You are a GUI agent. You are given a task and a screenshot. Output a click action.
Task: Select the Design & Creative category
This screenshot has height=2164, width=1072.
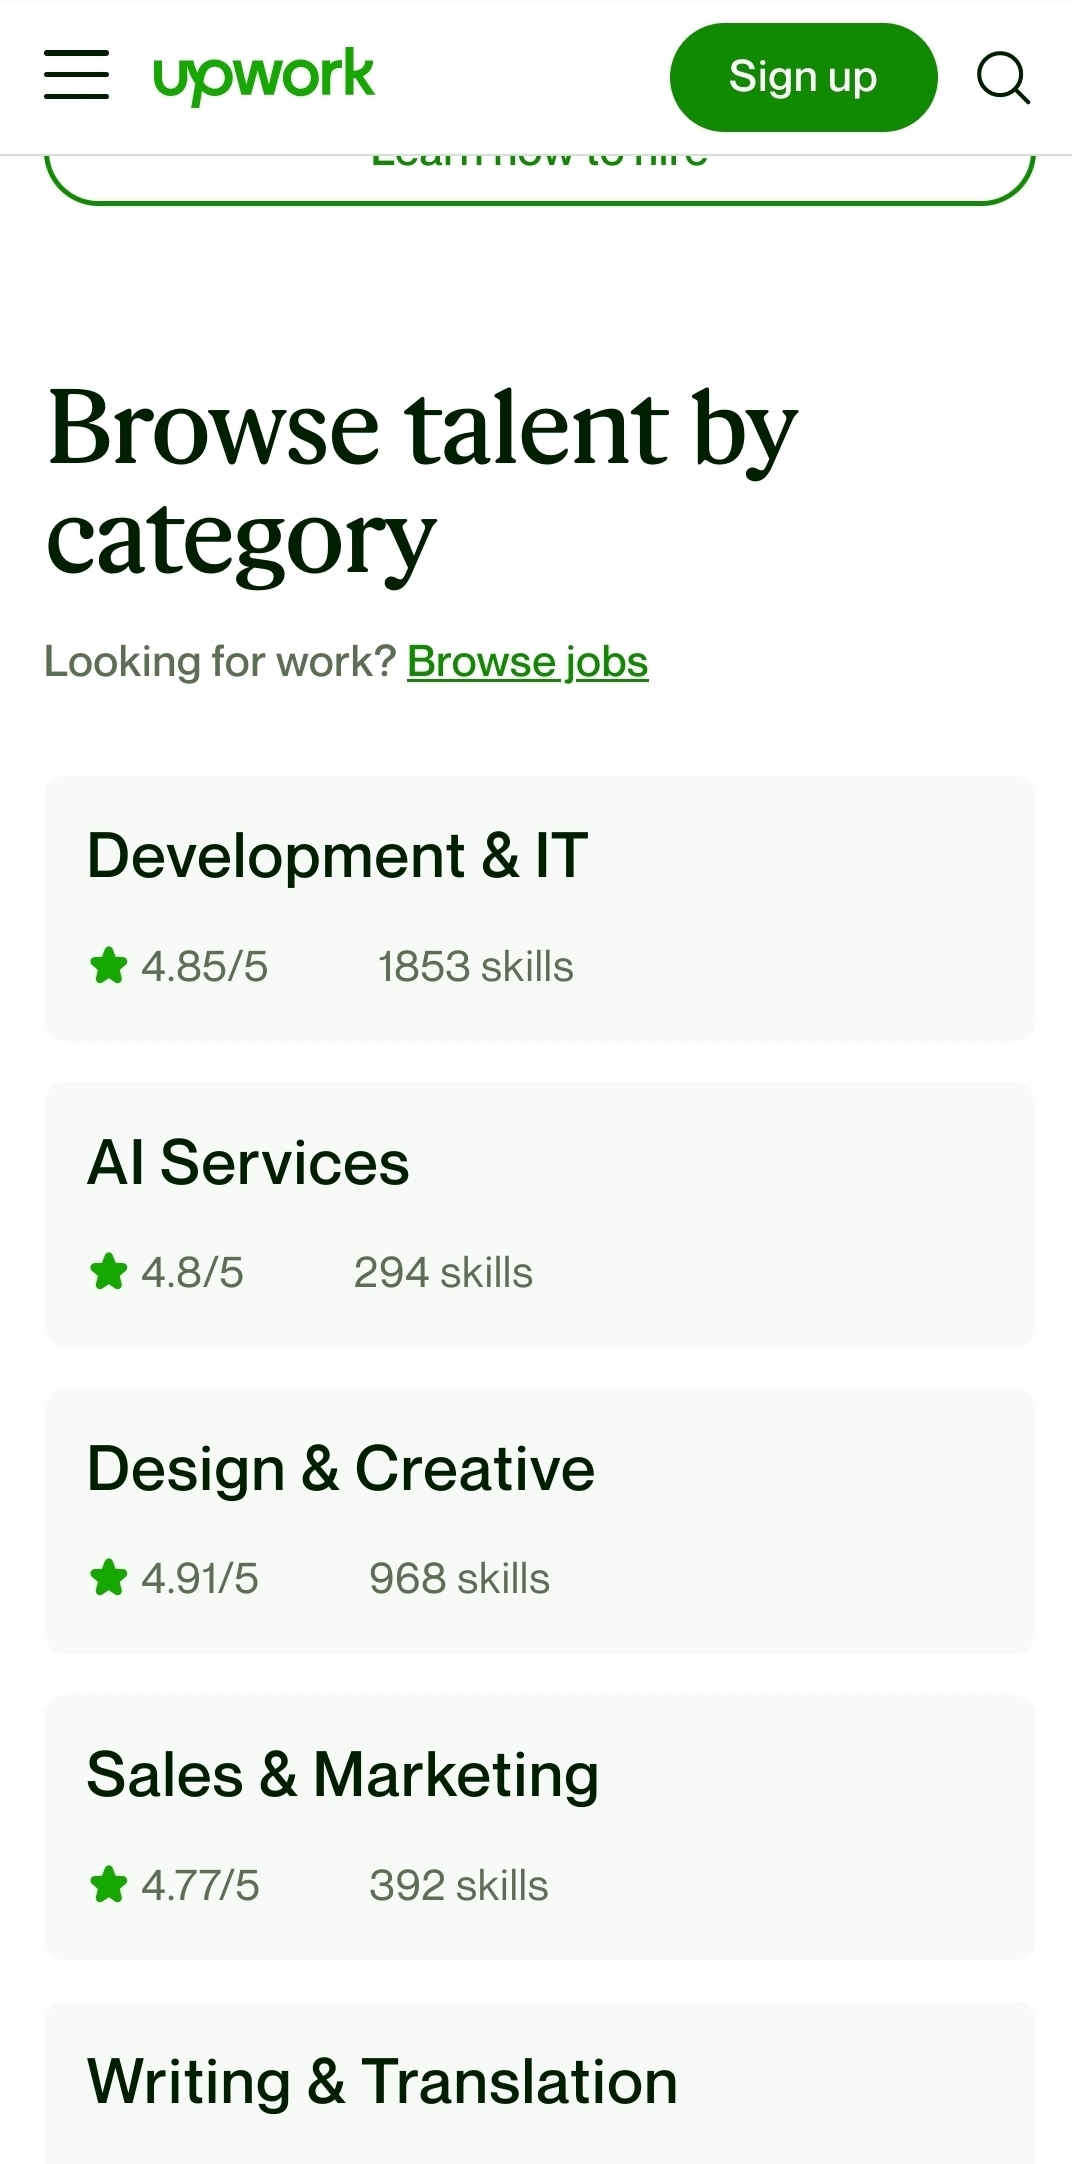[341, 1469]
